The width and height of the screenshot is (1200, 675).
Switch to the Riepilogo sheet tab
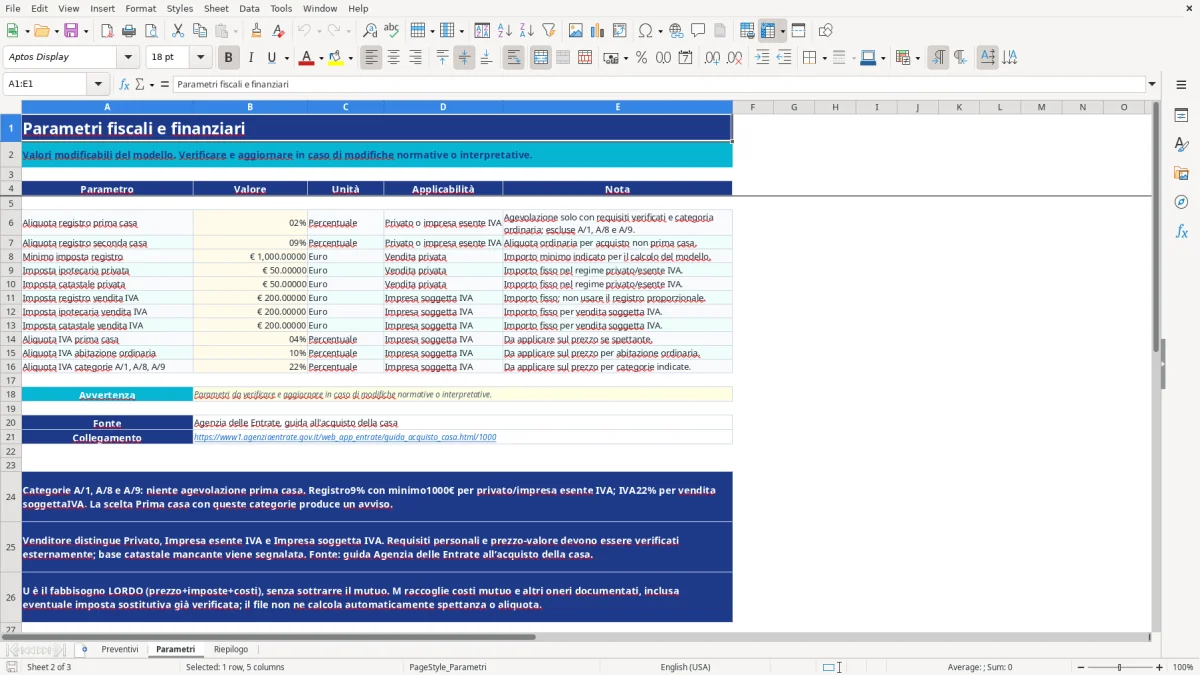(231, 650)
